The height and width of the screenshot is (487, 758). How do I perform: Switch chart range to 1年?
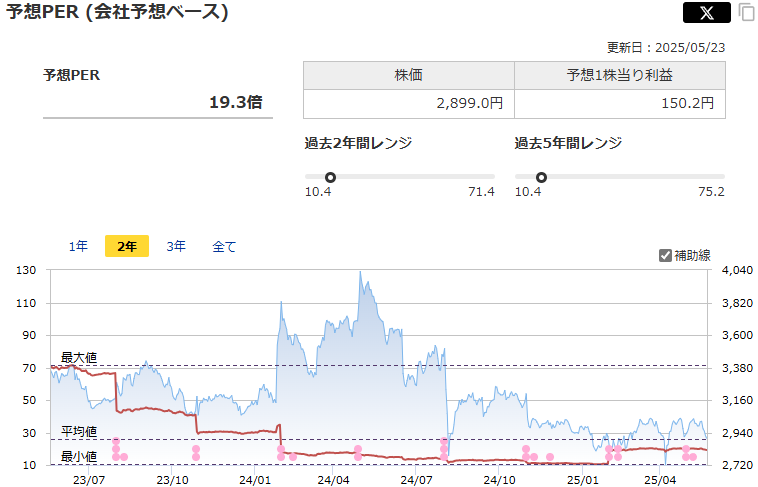pyautogui.click(x=78, y=246)
